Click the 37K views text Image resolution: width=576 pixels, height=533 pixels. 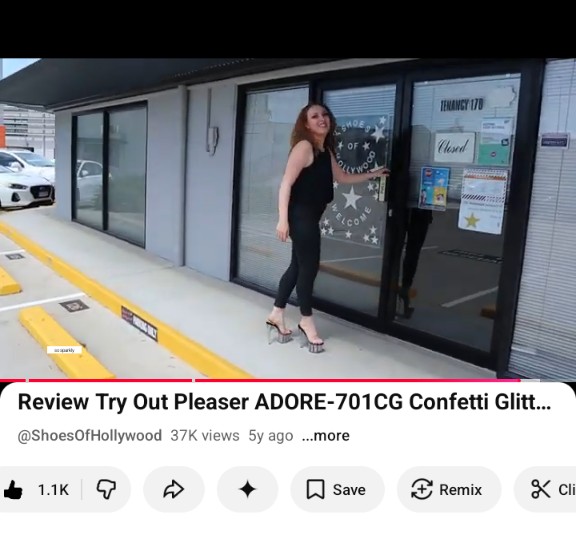click(205, 436)
